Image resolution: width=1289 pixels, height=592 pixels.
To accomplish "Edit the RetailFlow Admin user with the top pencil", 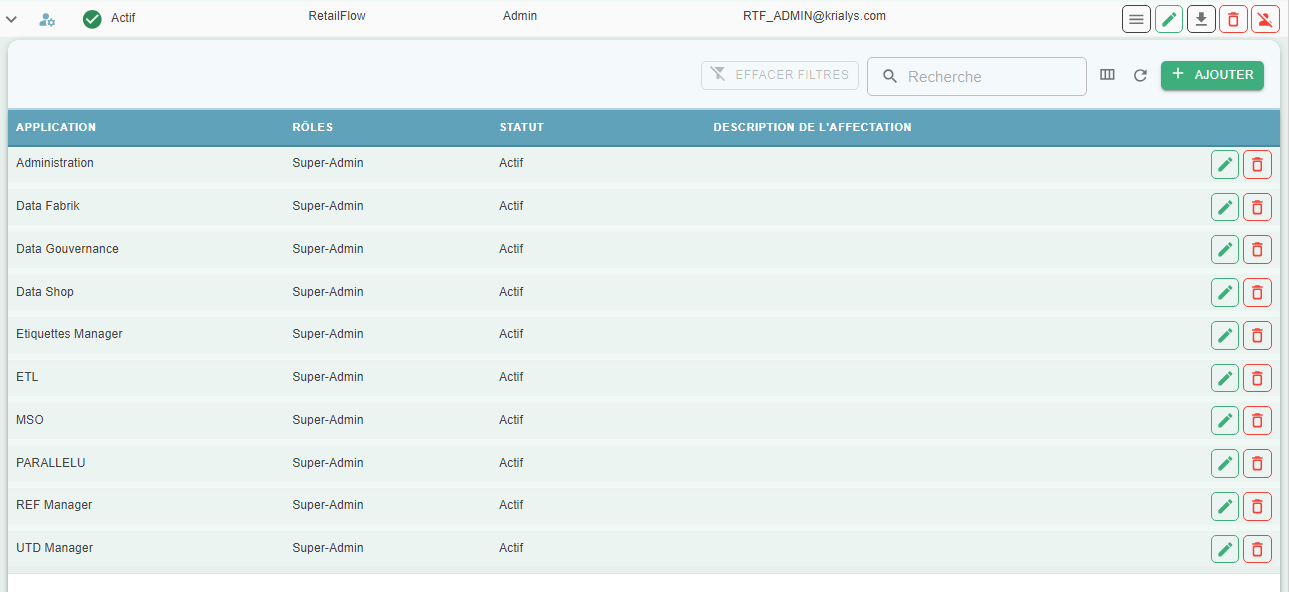I will [1169, 19].
